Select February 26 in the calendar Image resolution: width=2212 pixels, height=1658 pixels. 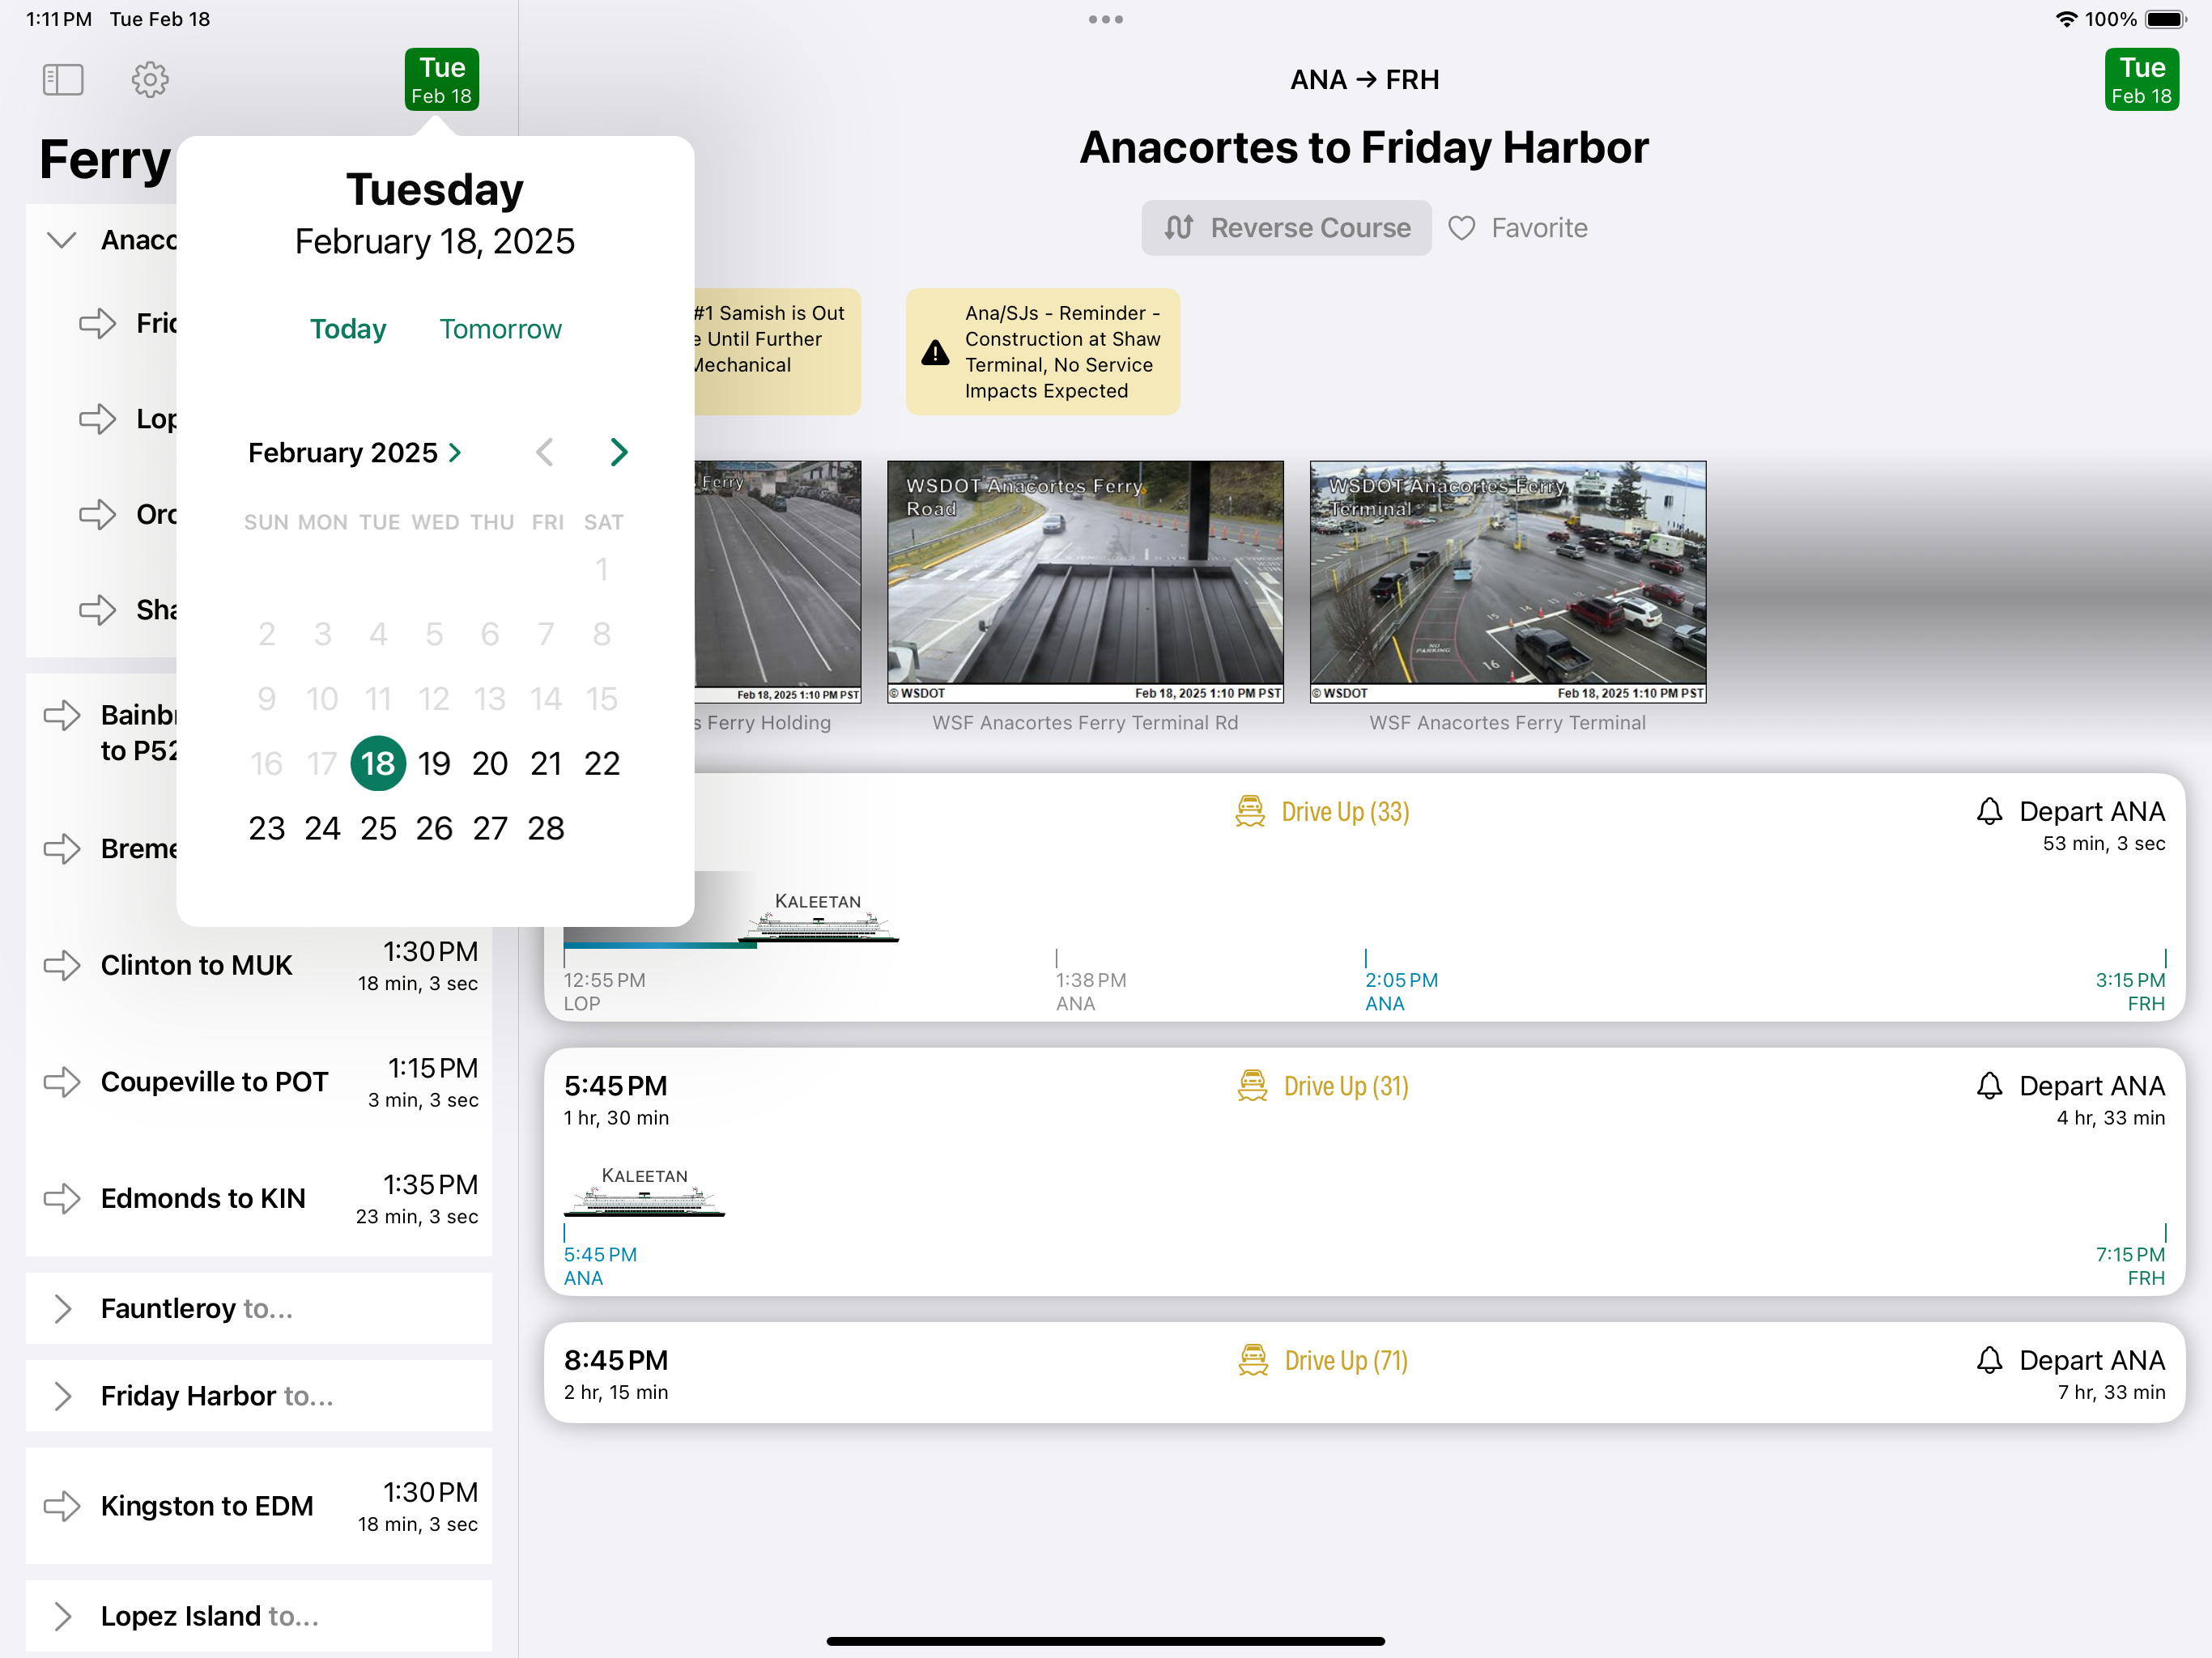click(434, 829)
